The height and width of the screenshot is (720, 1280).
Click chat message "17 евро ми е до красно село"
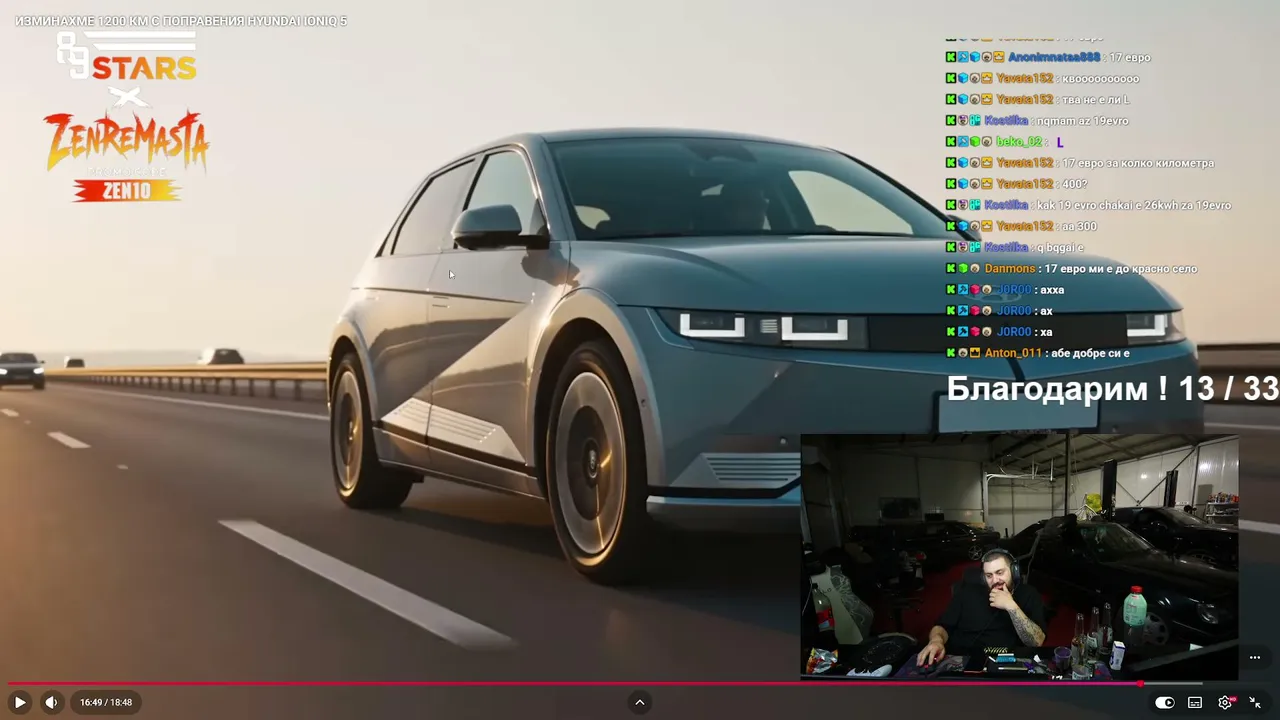click(x=1121, y=268)
